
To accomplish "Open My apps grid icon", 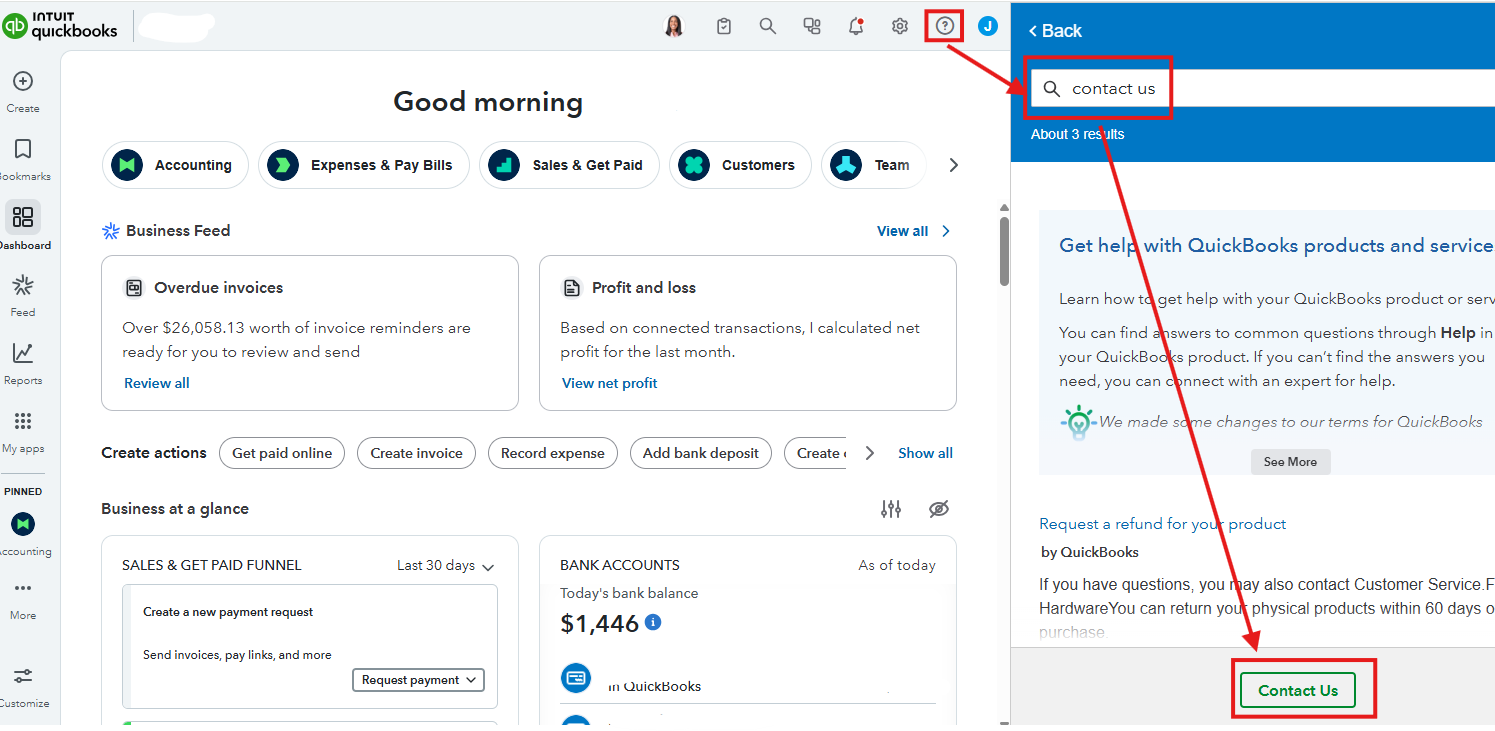I will 23,422.
